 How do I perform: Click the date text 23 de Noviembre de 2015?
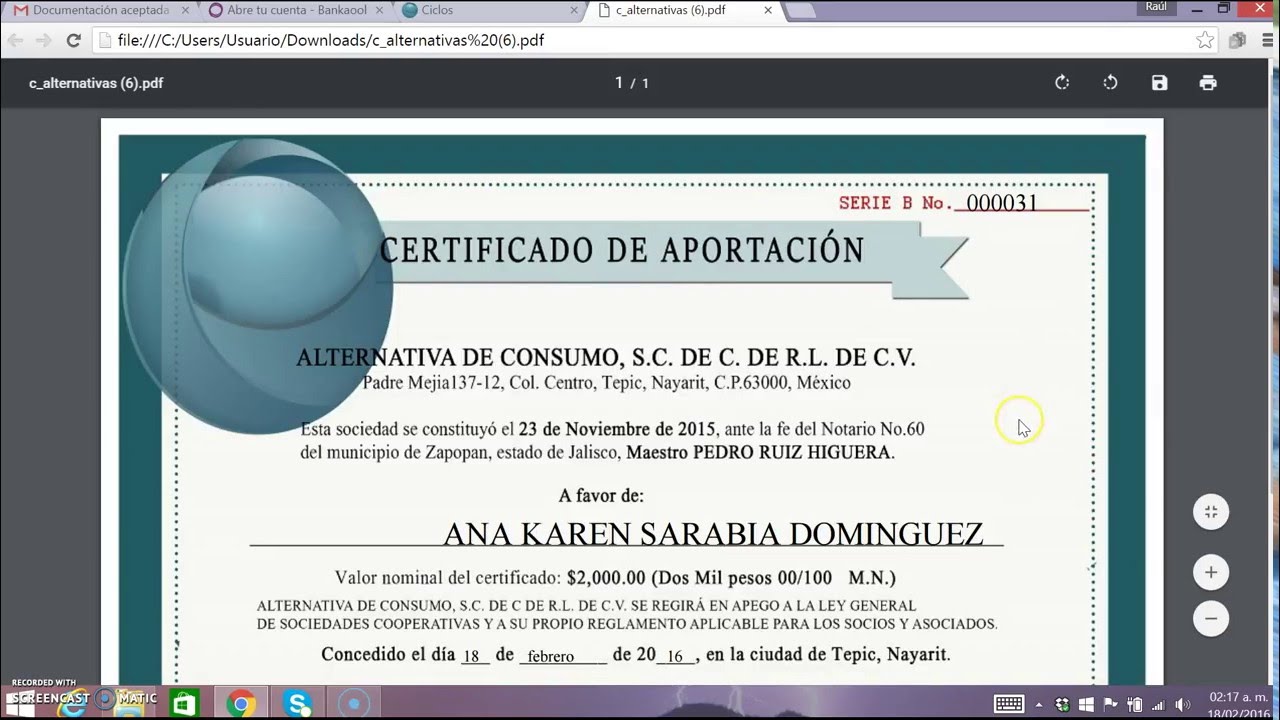[x=617, y=429]
